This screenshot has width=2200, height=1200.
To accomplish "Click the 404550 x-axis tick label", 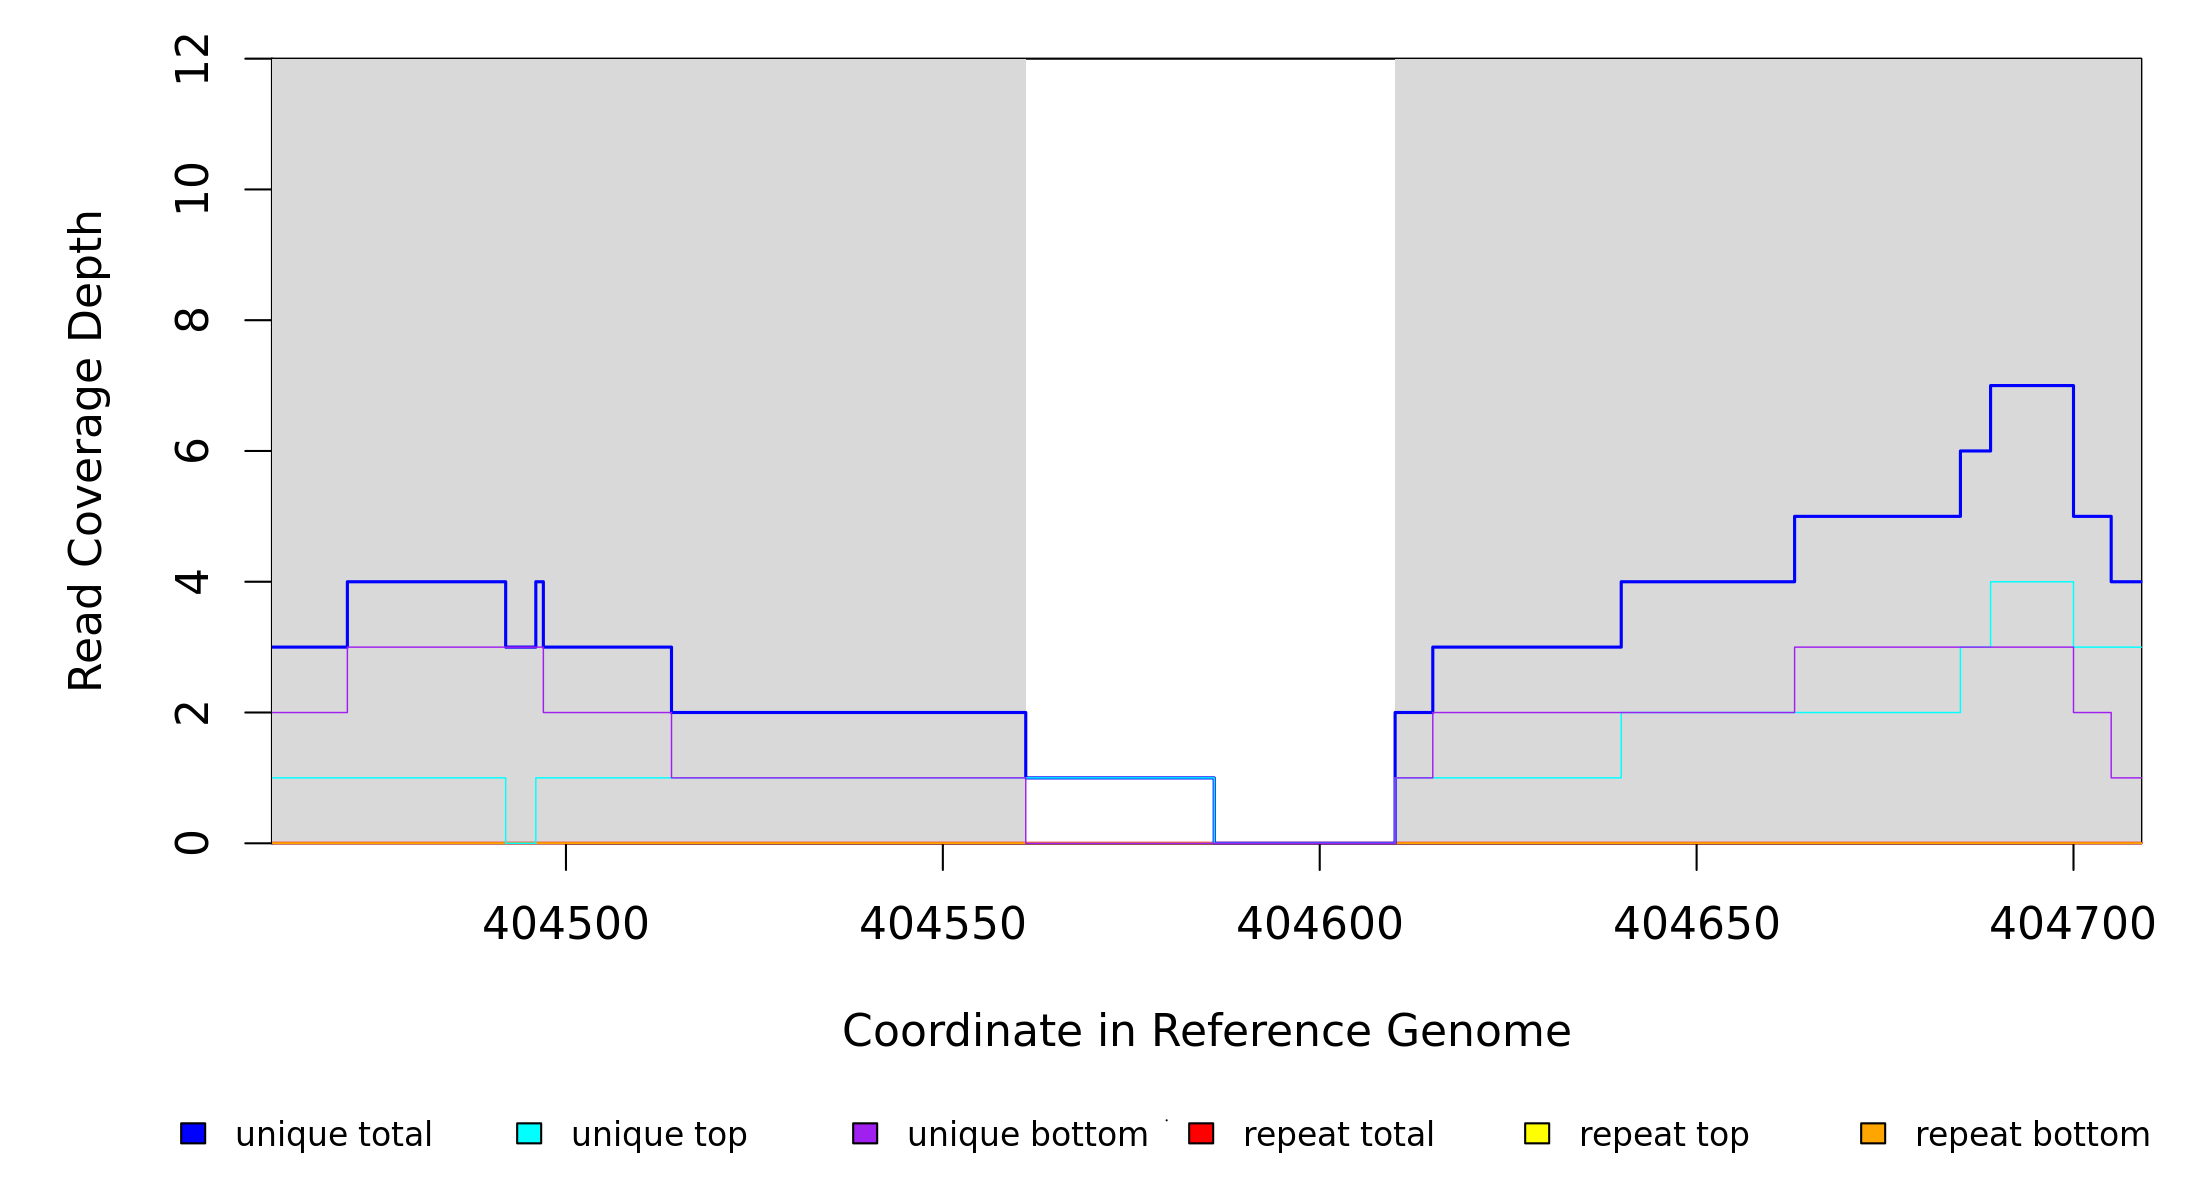I will pyautogui.click(x=943, y=924).
